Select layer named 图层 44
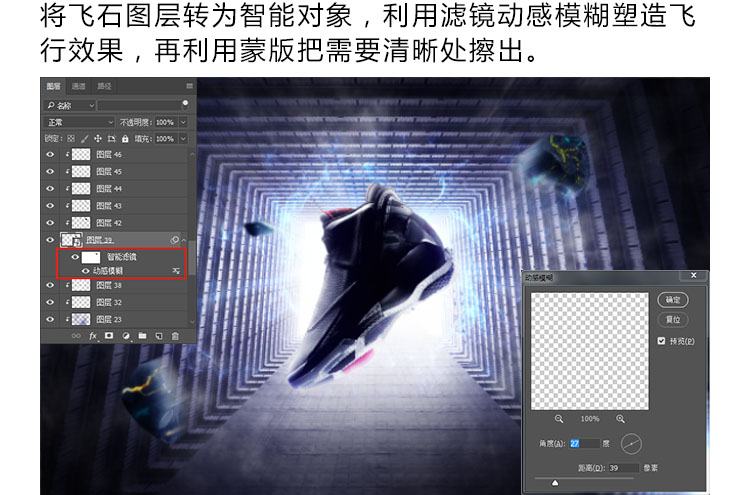Image resolution: width=750 pixels, height=495 pixels. (109, 188)
